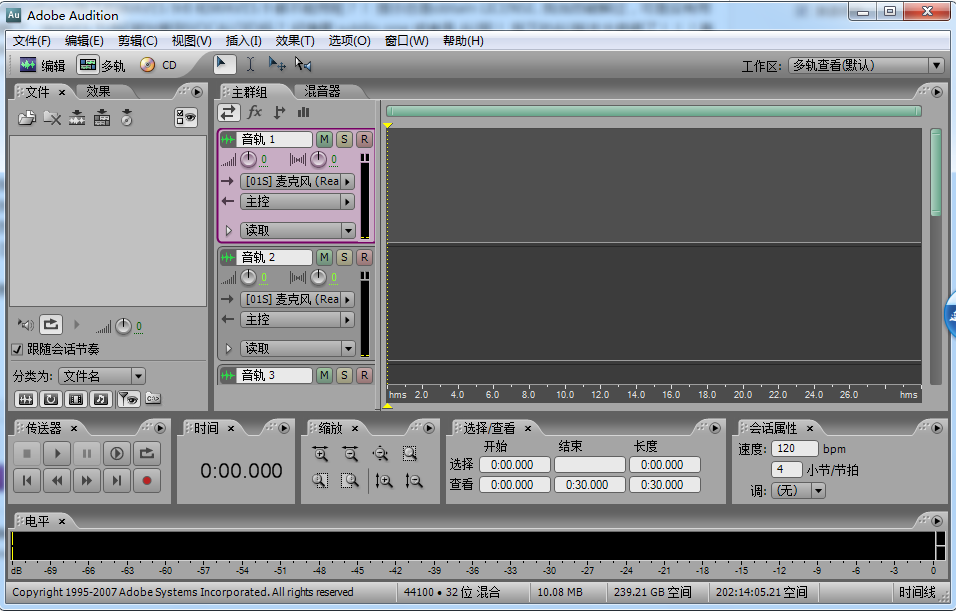Click the FX button in main group panel
The width and height of the screenshot is (956, 614).
point(254,112)
